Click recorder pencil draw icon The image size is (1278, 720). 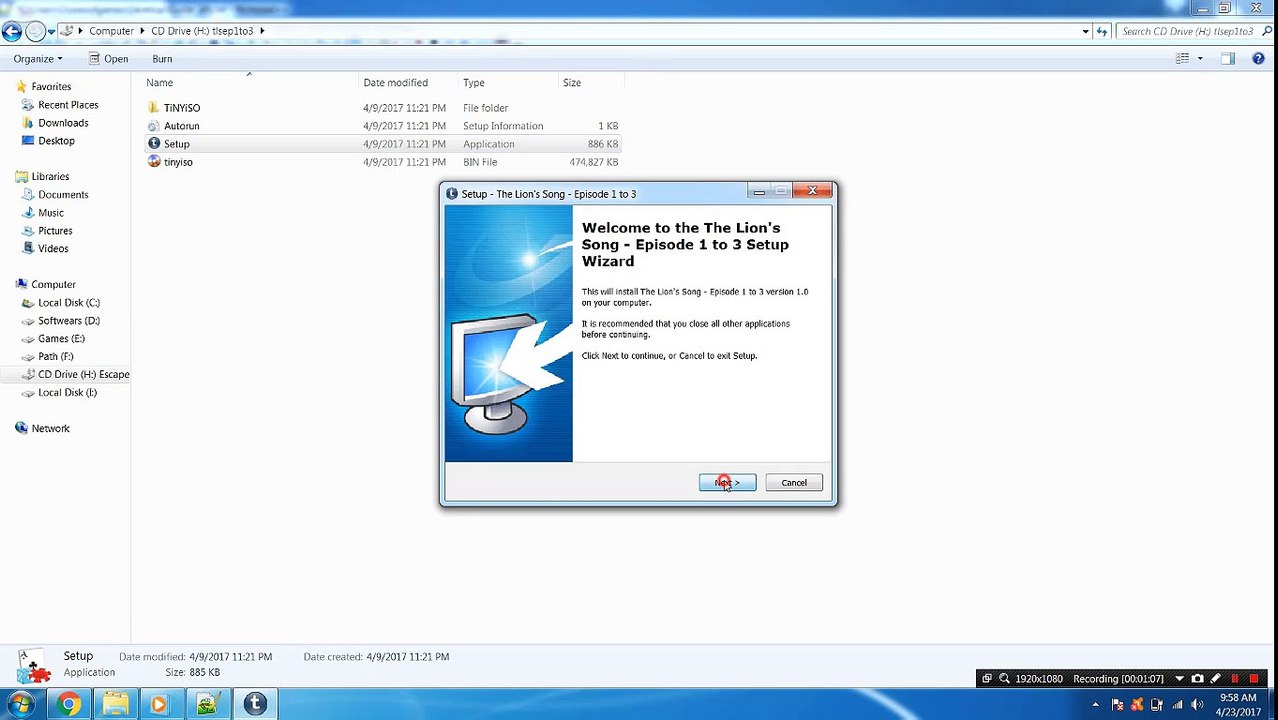(1216, 679)
